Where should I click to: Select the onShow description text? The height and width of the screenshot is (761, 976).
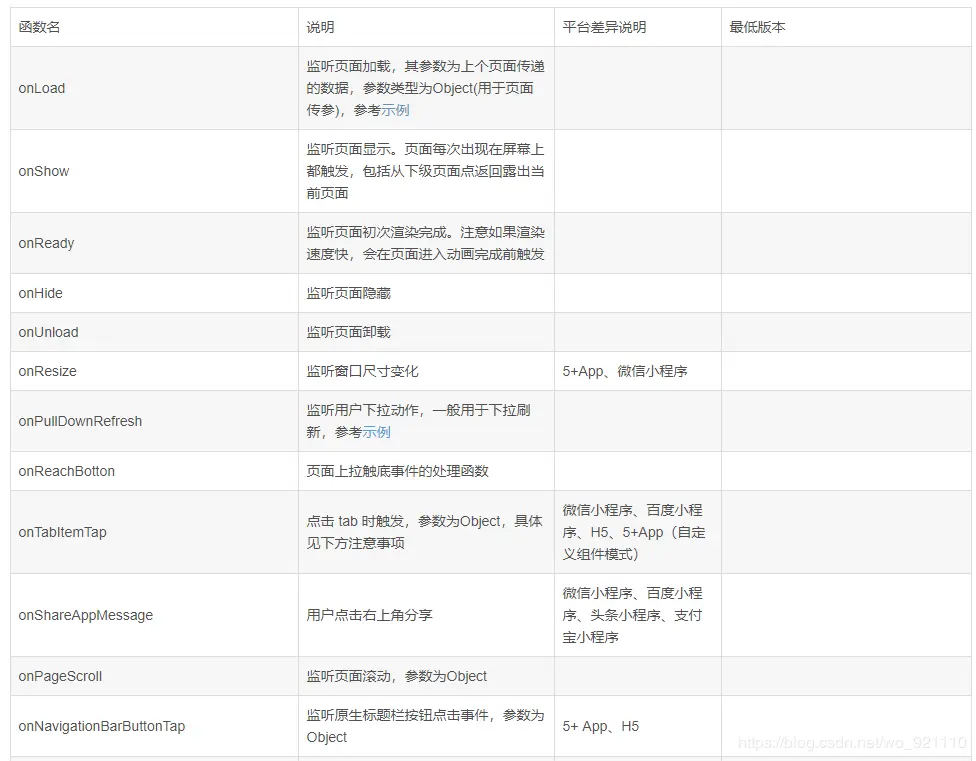point(425,171)
